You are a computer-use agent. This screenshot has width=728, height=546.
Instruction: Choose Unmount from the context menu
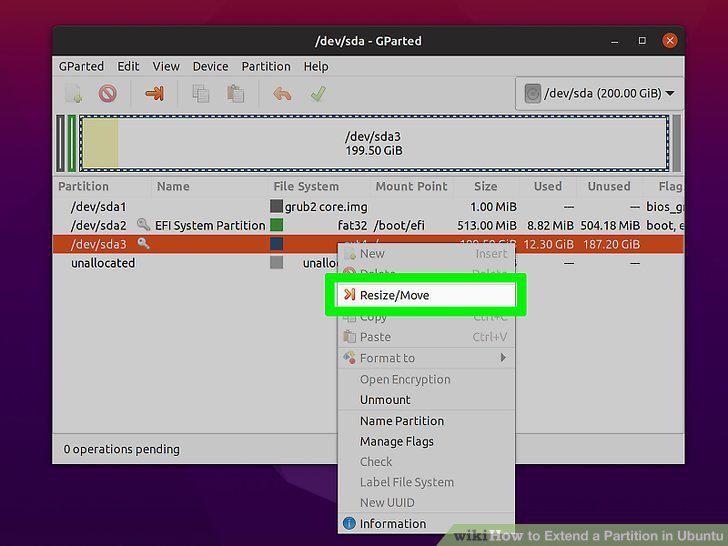[x=426, y=400]
